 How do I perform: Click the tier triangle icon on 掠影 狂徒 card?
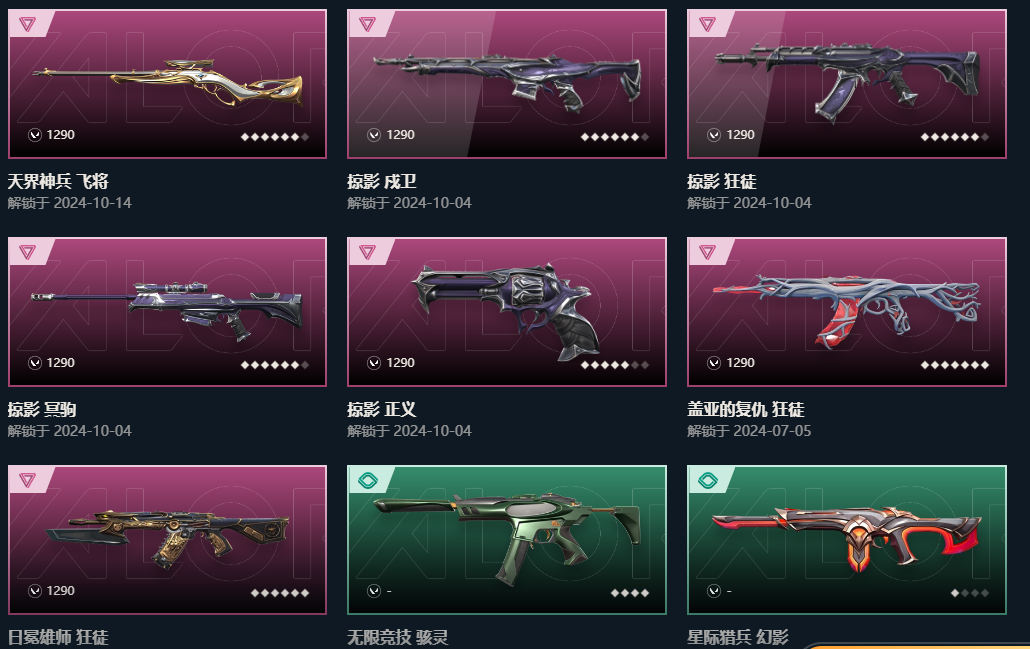coord(707,24)
